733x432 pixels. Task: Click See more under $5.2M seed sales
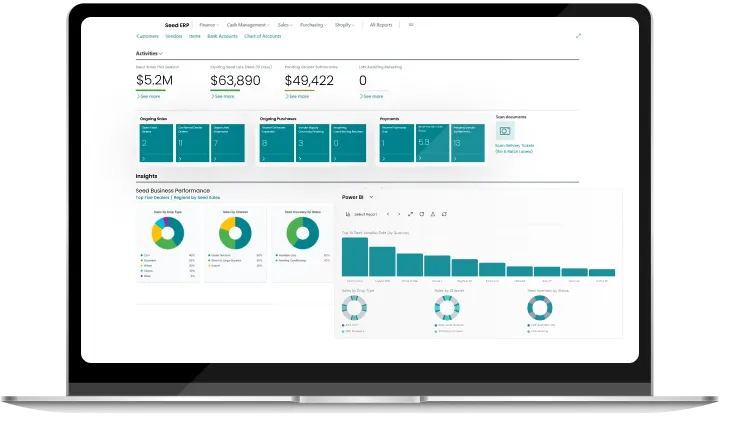148,96
